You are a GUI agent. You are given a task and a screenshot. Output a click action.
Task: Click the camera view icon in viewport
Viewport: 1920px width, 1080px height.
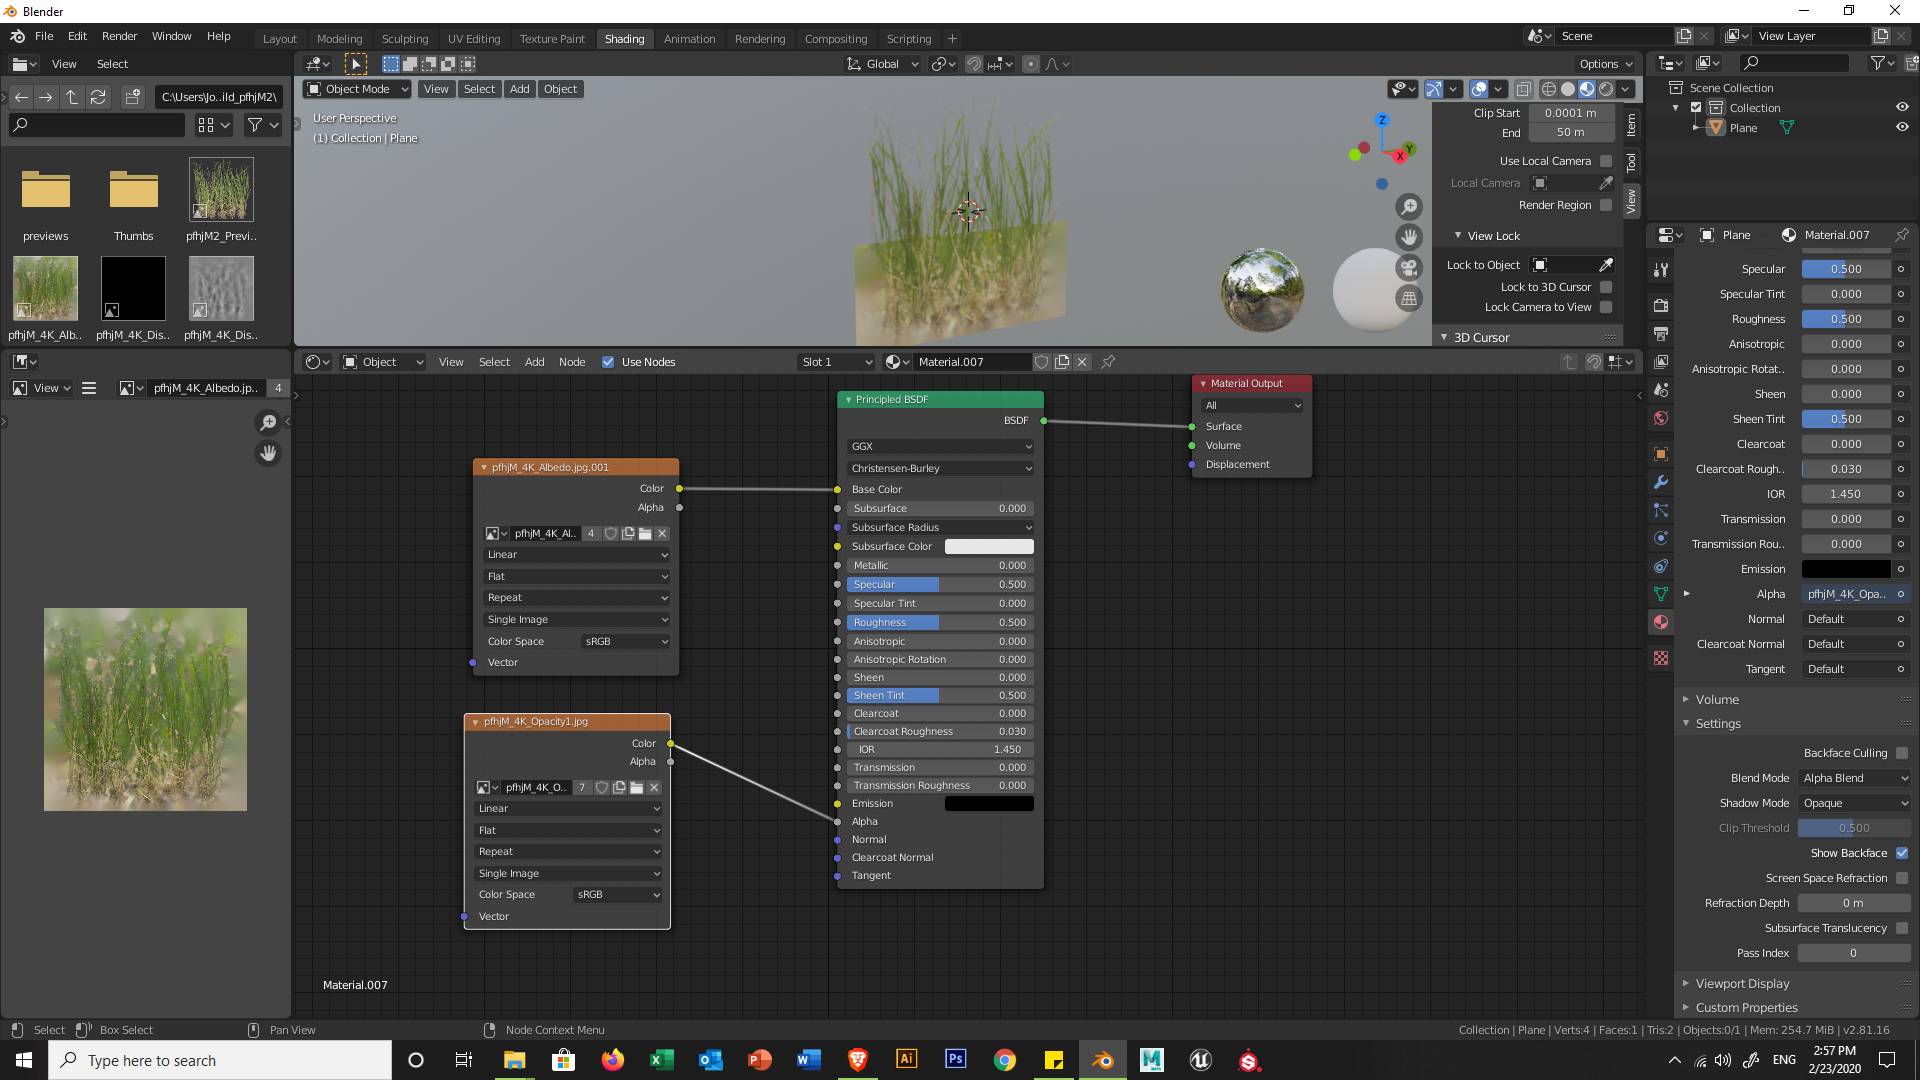[x=1409, y=268]
